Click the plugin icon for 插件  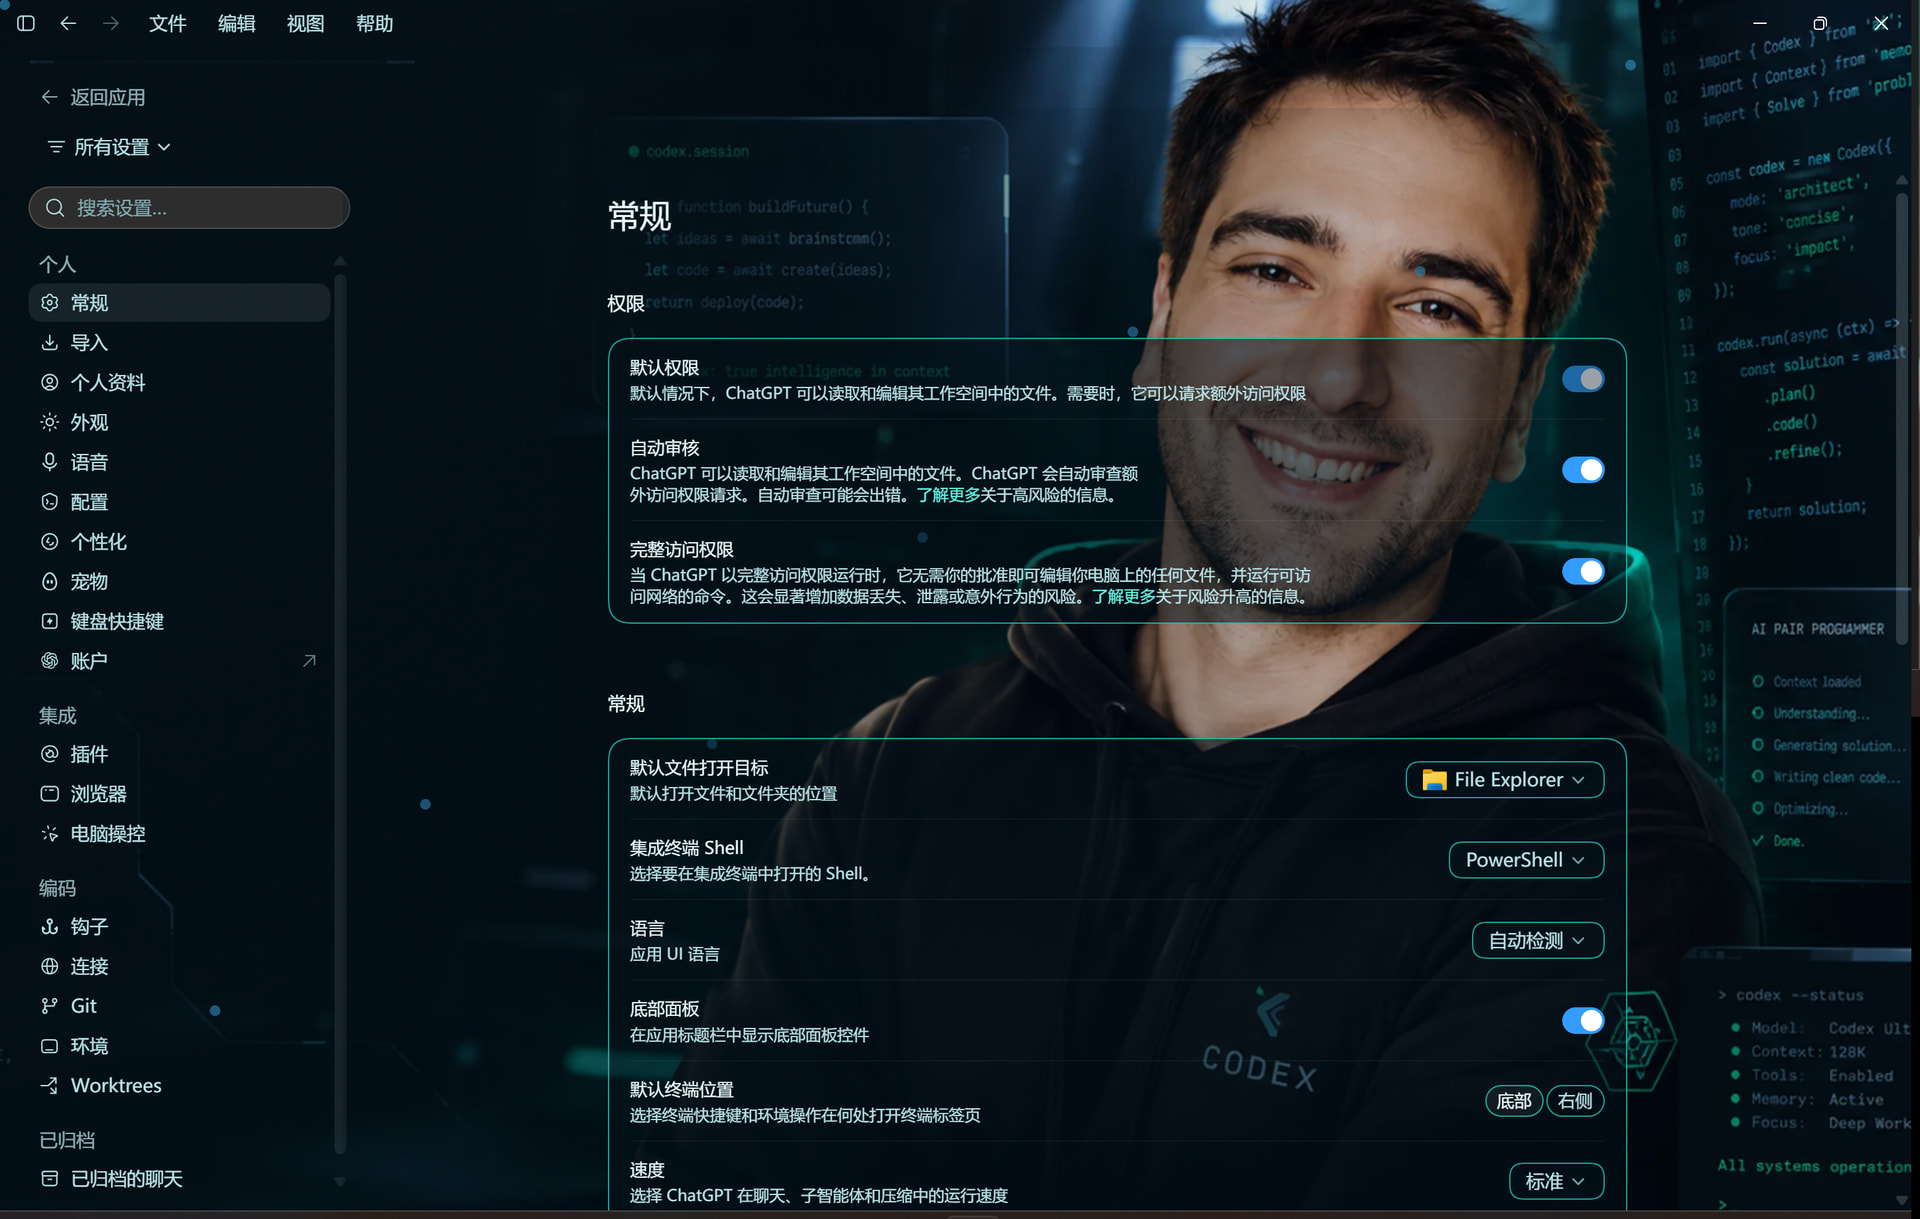click(49, 754)
